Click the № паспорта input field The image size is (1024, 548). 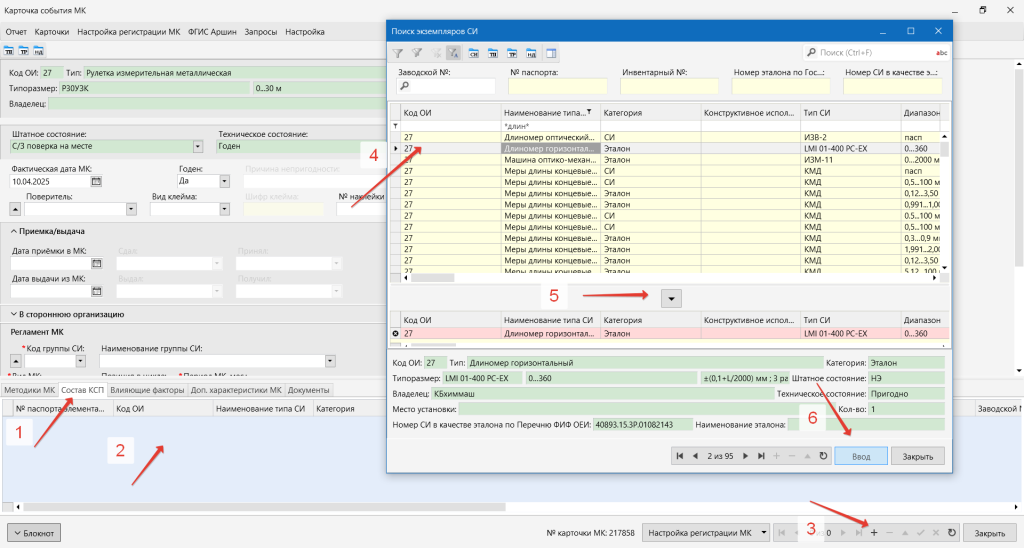point(558,86)
